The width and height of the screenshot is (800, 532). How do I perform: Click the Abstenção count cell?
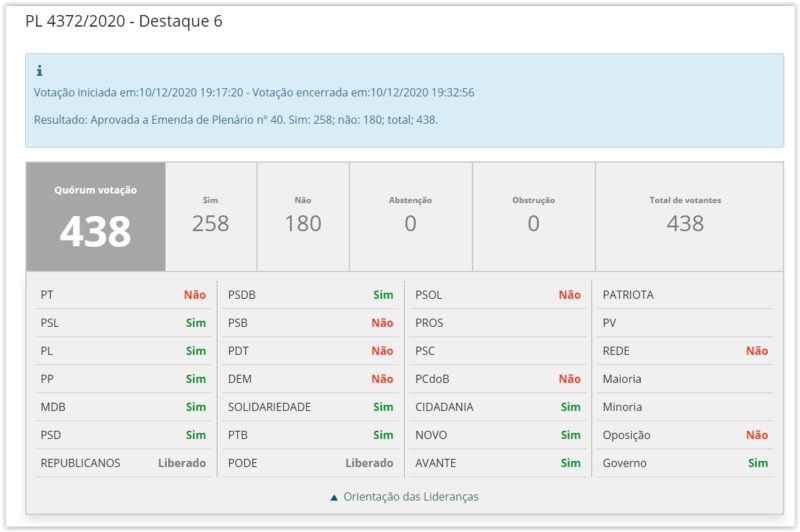pyautogui.click(x=410, y=217)
